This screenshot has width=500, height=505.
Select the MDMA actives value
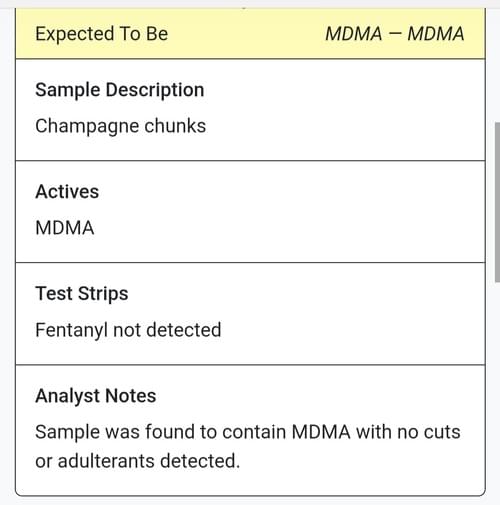[x=65, y=228]
